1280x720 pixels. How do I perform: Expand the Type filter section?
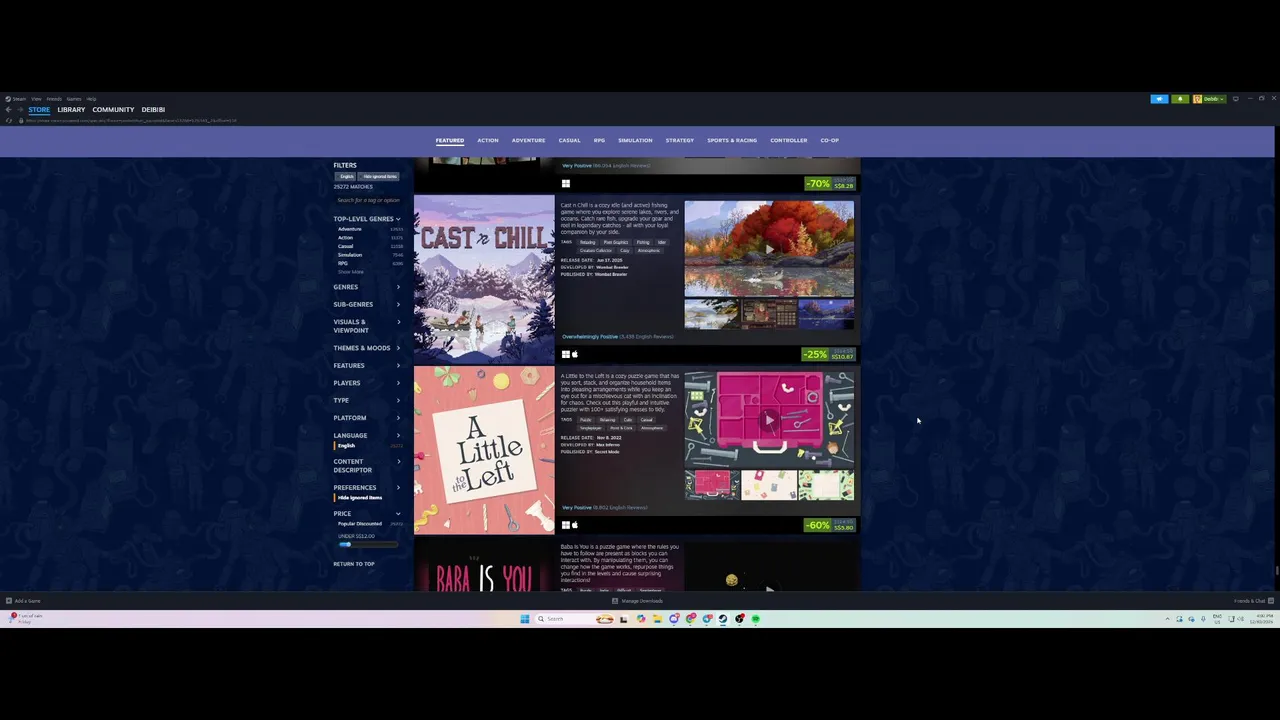(x=367, y=400)
